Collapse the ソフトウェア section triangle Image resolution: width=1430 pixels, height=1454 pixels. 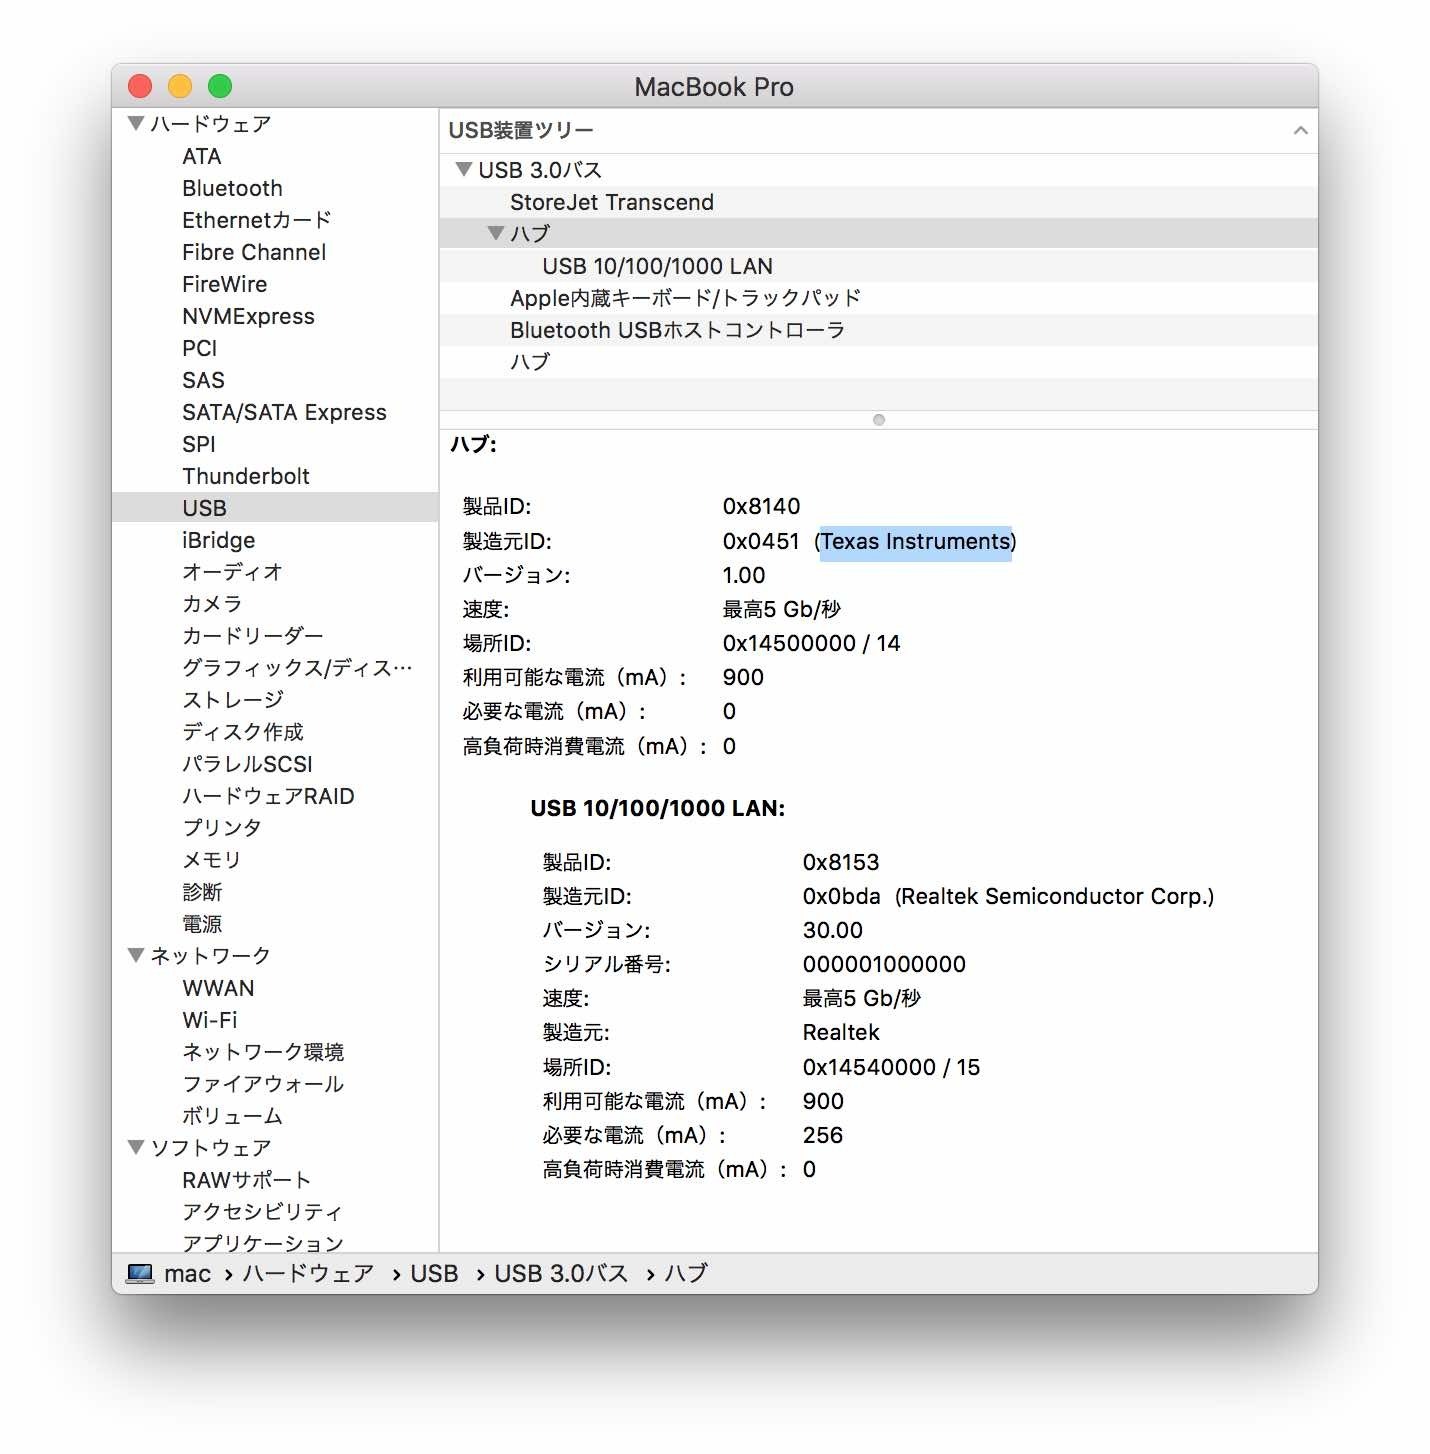pos(136,1147)
